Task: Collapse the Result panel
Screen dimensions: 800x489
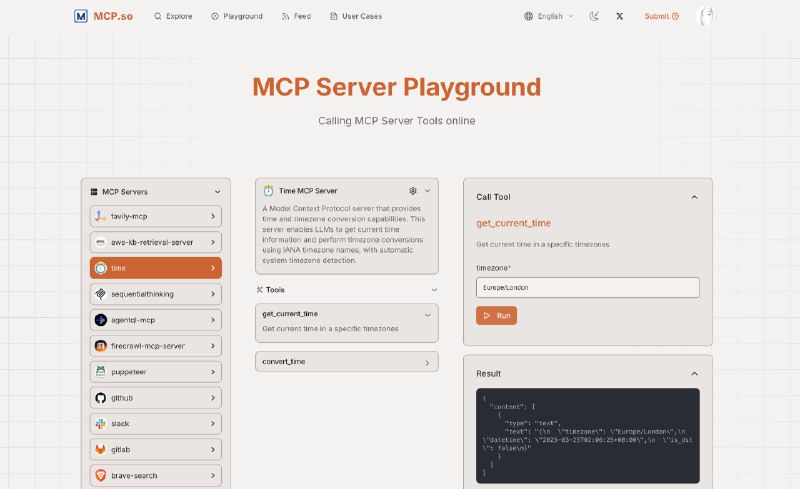Action: click(694, 374)
